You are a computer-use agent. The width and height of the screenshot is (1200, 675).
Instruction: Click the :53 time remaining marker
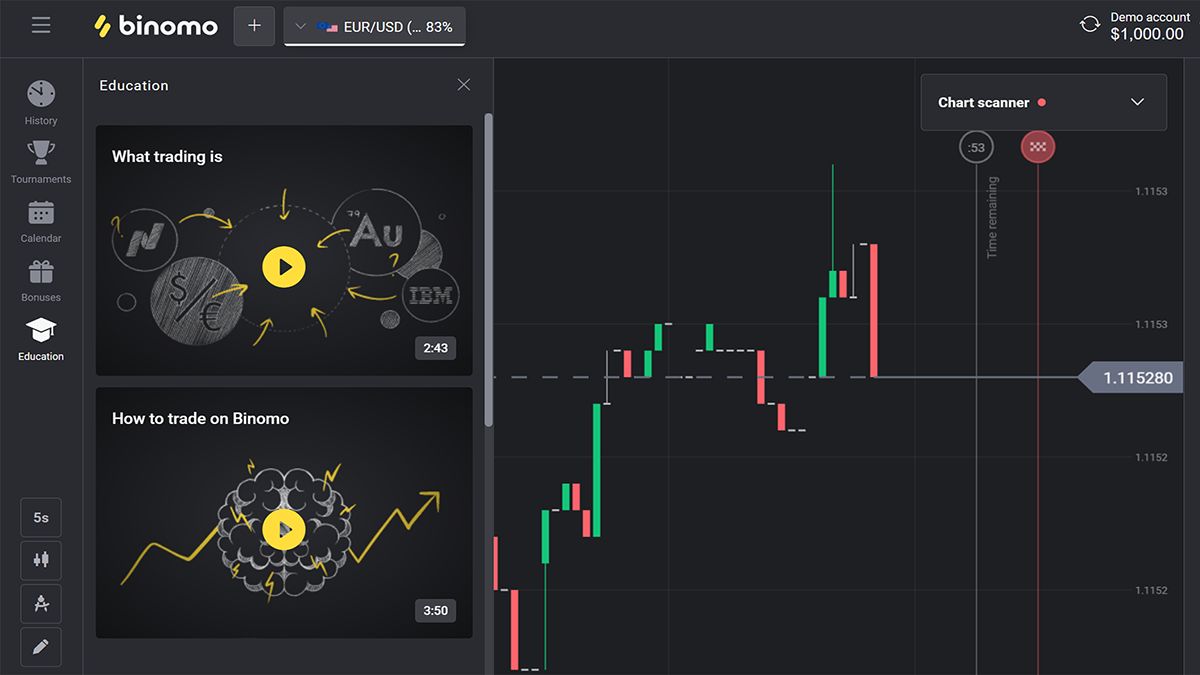(x=976, y=147)
